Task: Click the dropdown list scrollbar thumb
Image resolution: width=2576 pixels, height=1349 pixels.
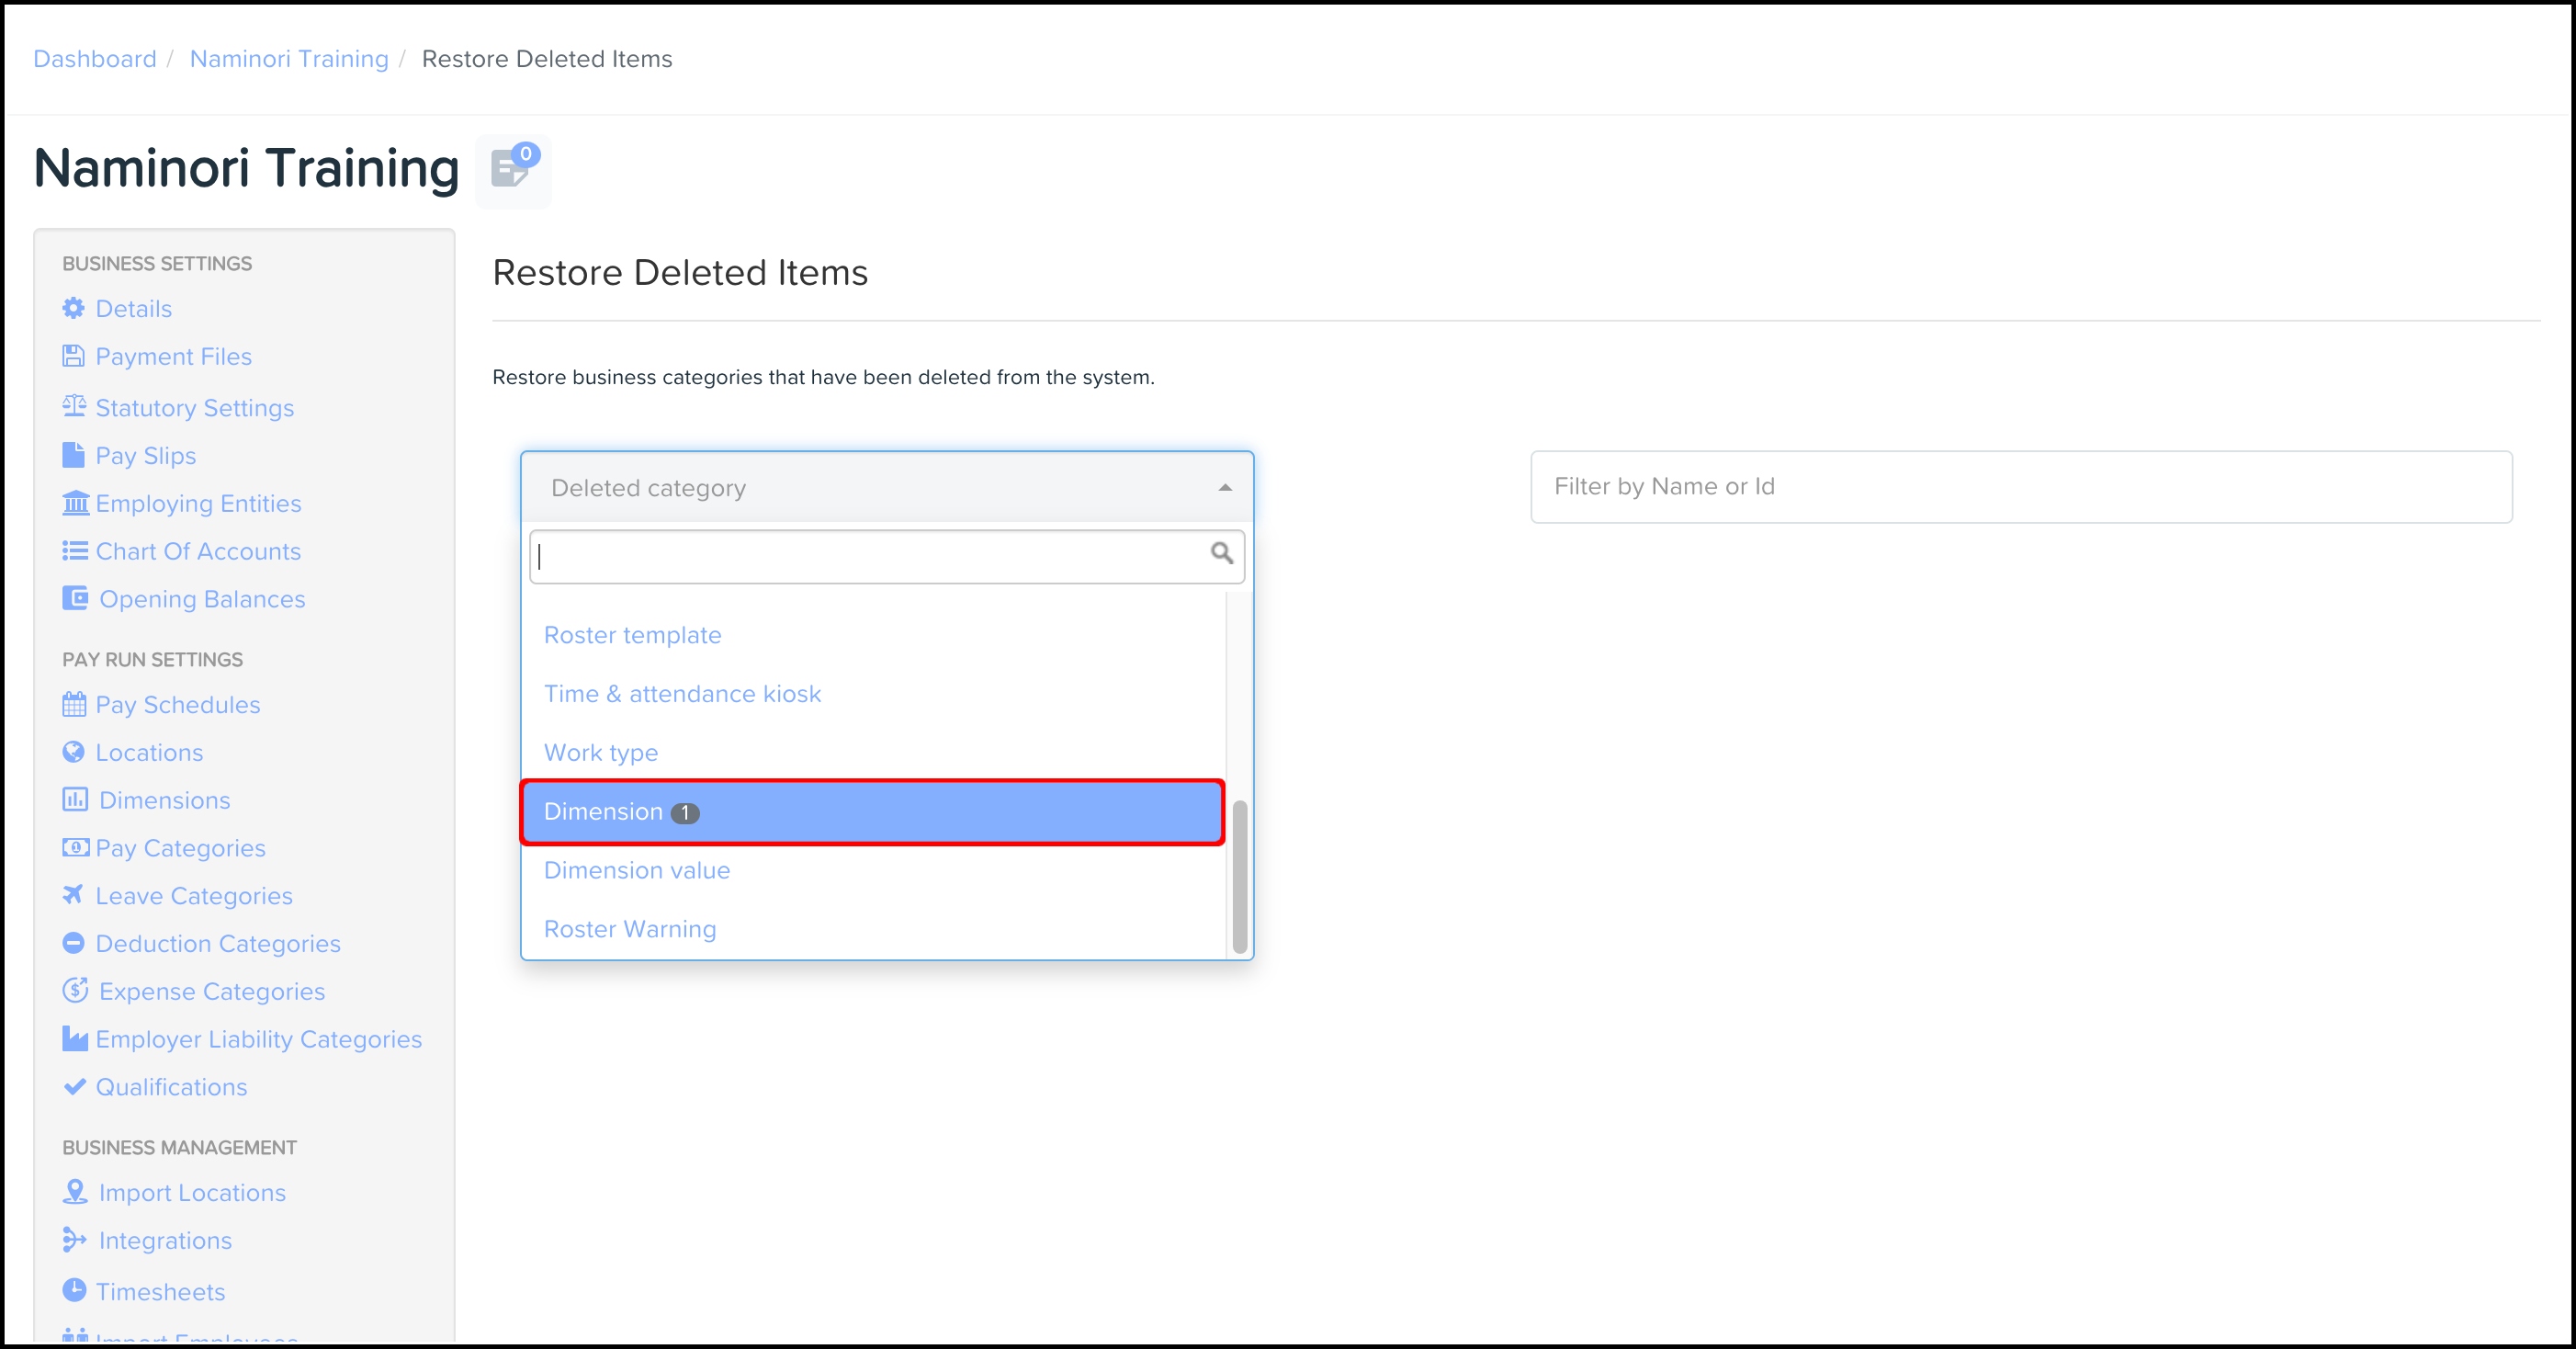Action: [1239, 876]
